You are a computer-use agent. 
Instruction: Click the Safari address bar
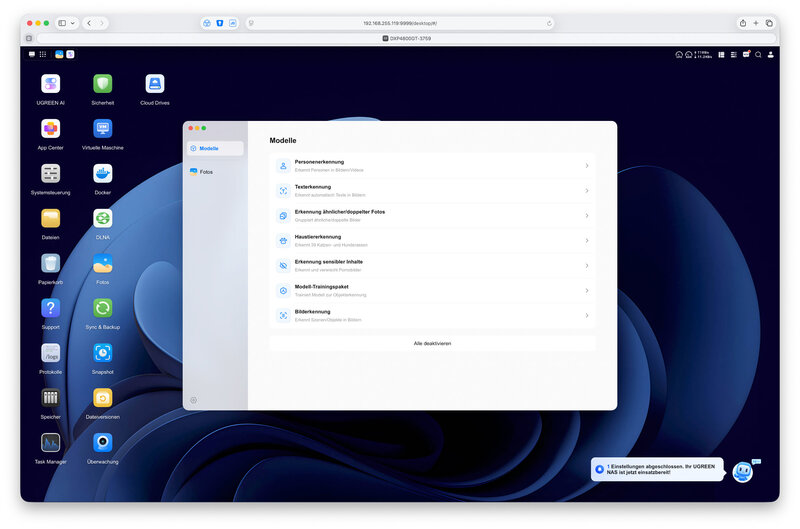[400, 23]
